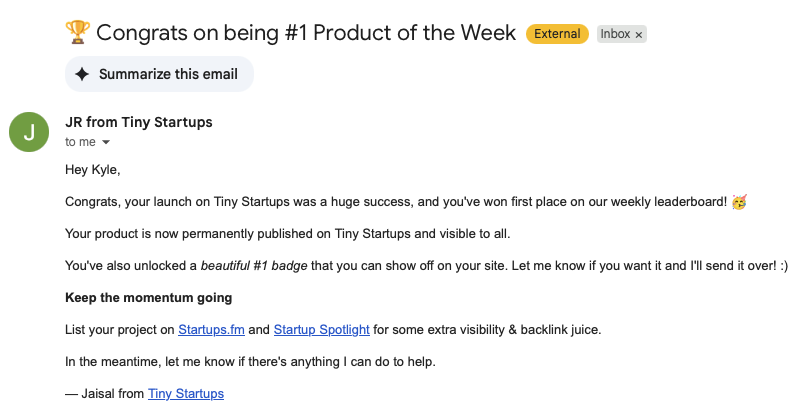Click the sender name JR from Tiny Startups
The width and height of the screenshot is (798, 418).
139,122
